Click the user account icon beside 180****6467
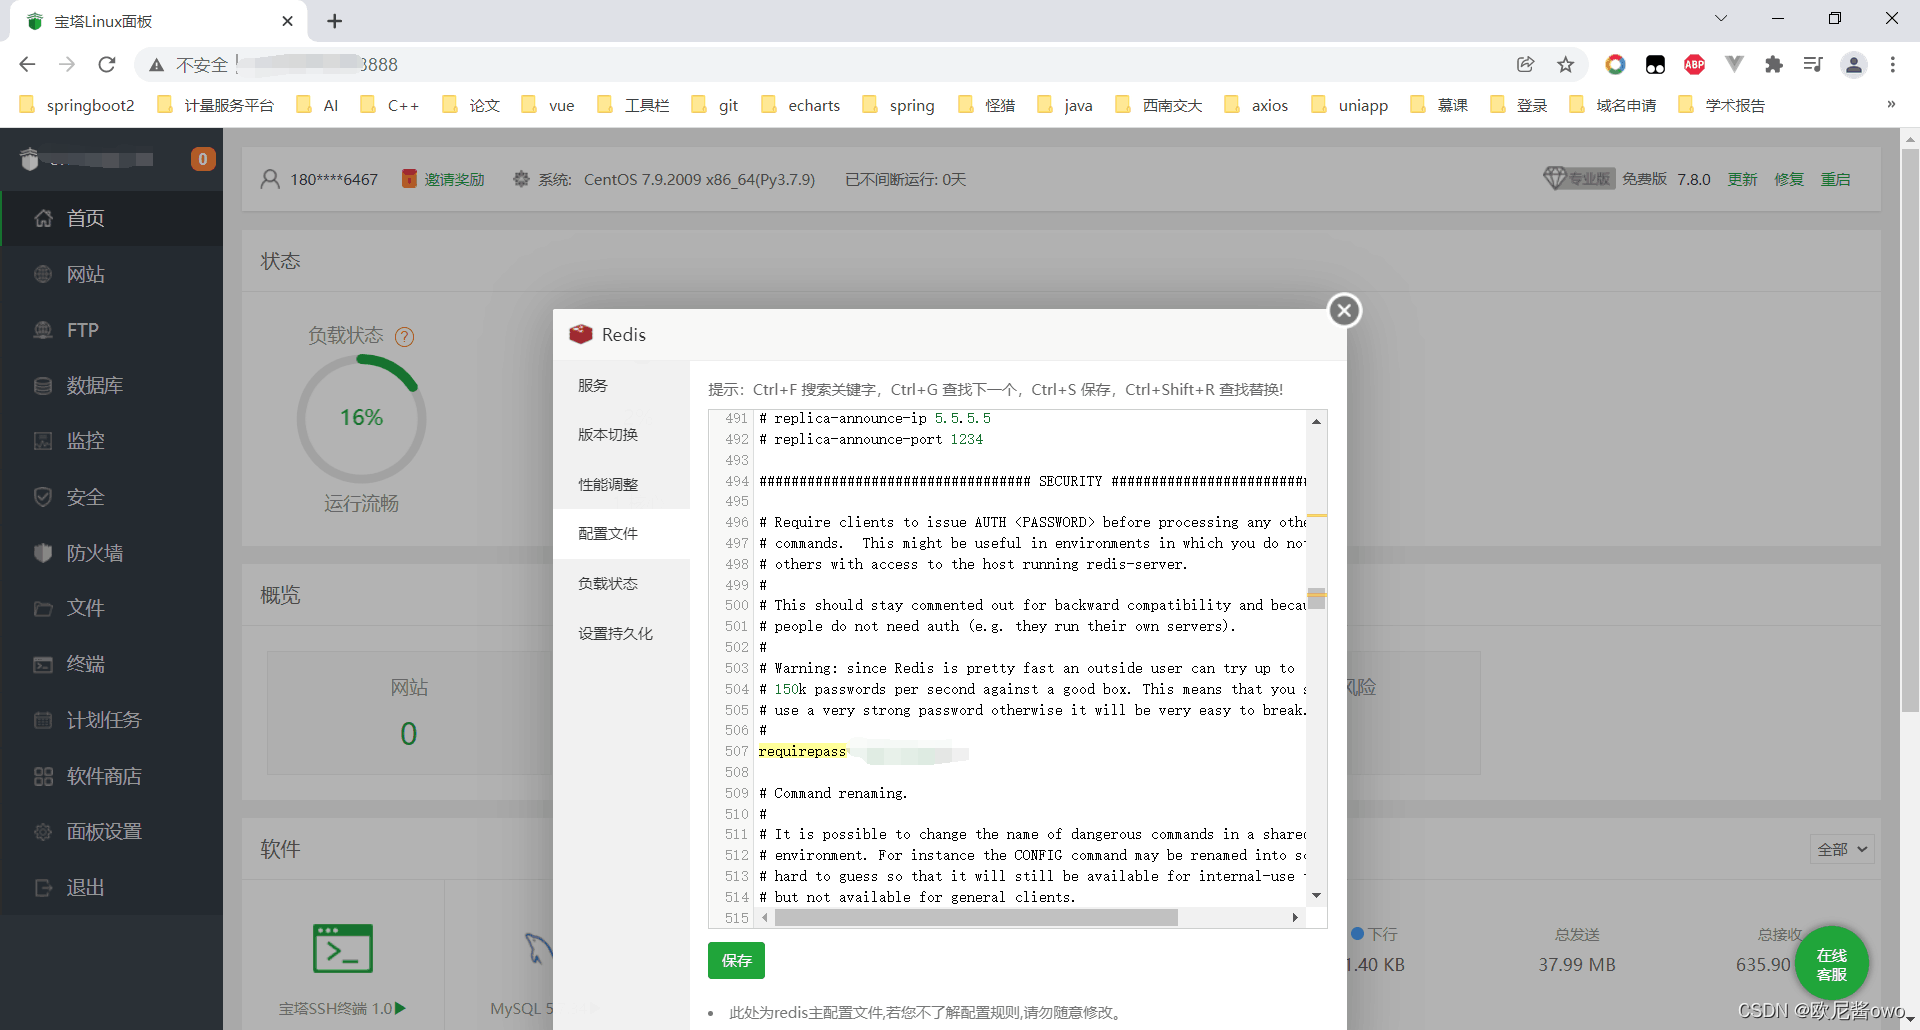This screenshot has height=1030, width=1920. (x=270, y=179)
